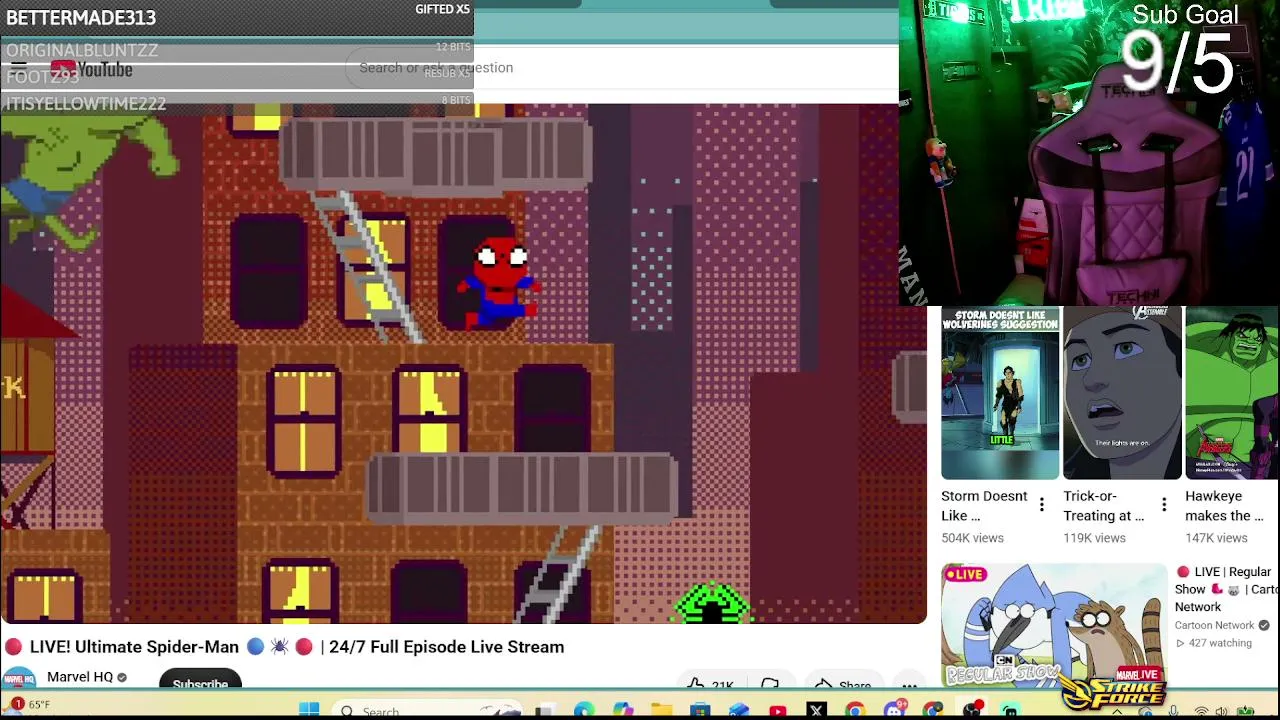This screenshot has height=720, width=1280.
Task: Open the X app on the taskbar
Action: pos(816,711)
